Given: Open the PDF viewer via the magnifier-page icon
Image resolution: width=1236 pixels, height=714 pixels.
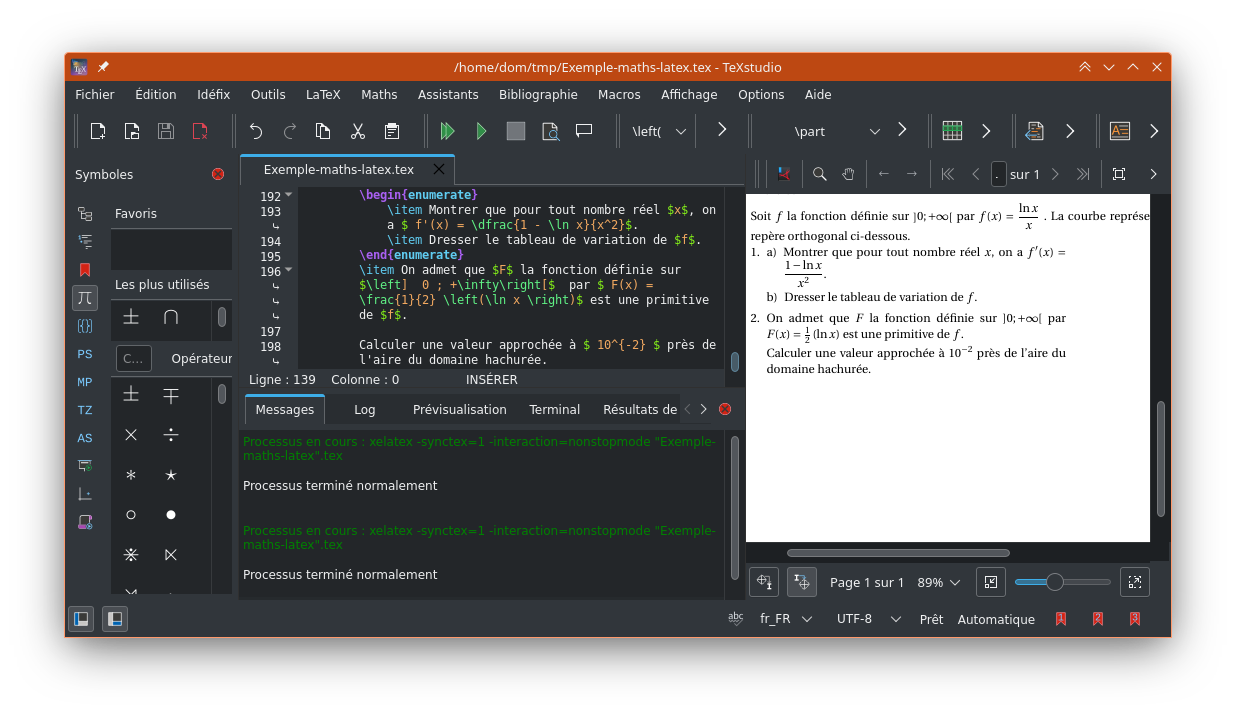Looking at the screenshot, I should tap(550, 131).
